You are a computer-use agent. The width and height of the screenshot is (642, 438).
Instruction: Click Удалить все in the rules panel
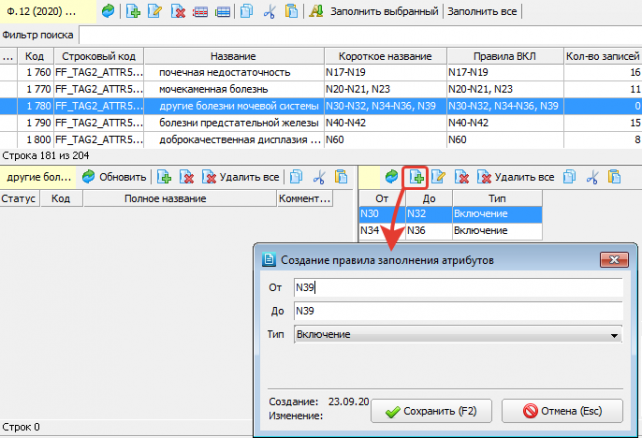coord(516,177)
